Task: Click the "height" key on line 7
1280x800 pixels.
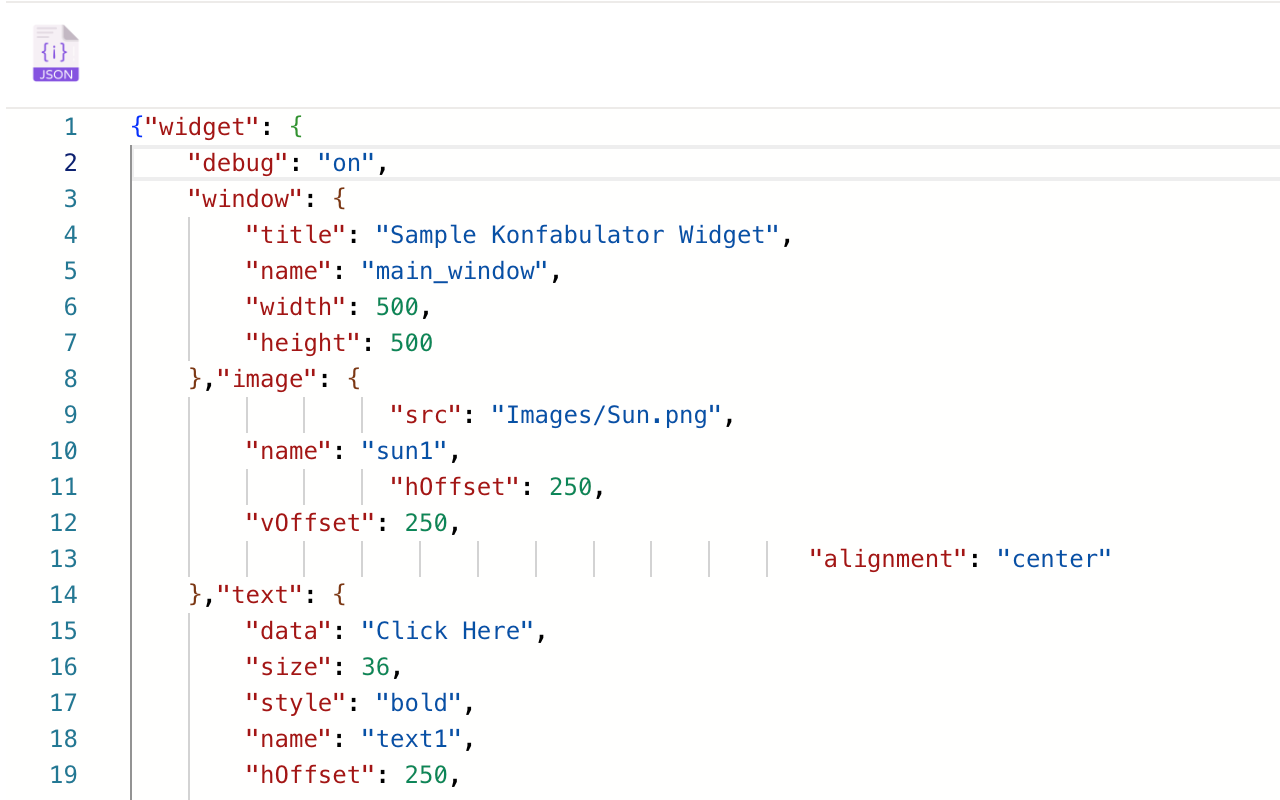Action: coord(304,343)
